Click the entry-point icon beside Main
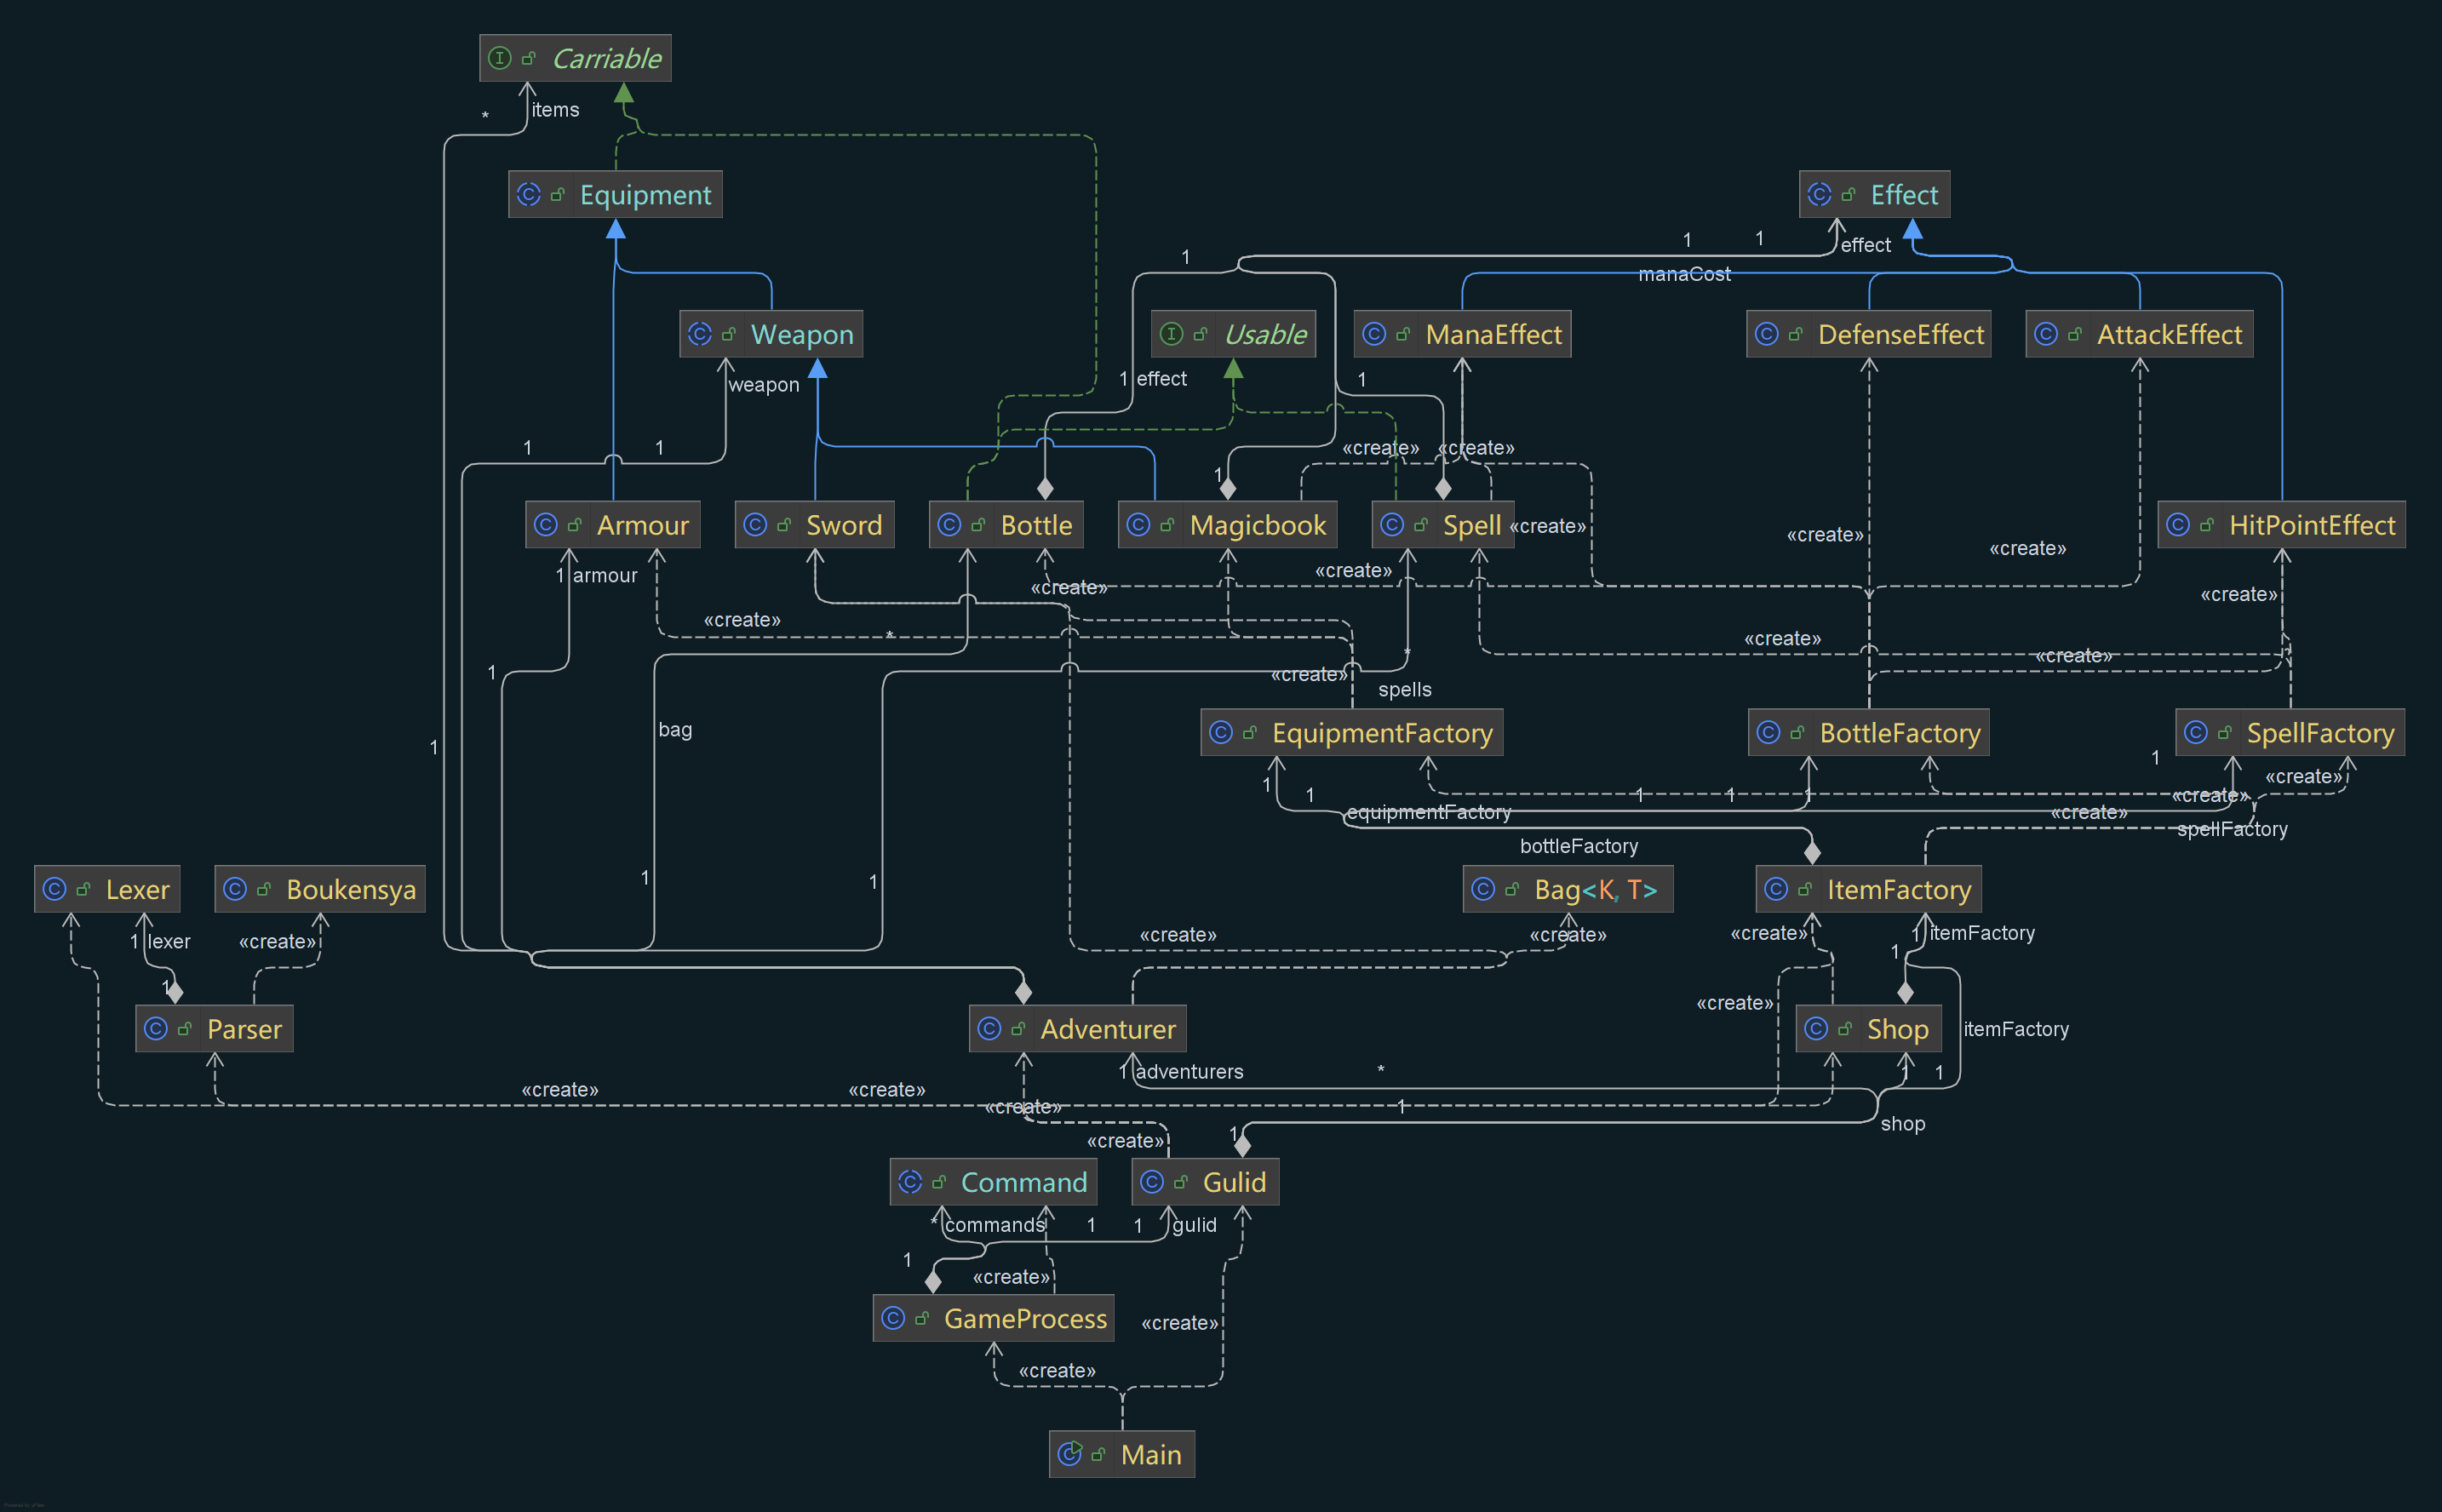Image resolution: width=2442 pixels, height=1512 pixels. click(x=1071, y=1454)
